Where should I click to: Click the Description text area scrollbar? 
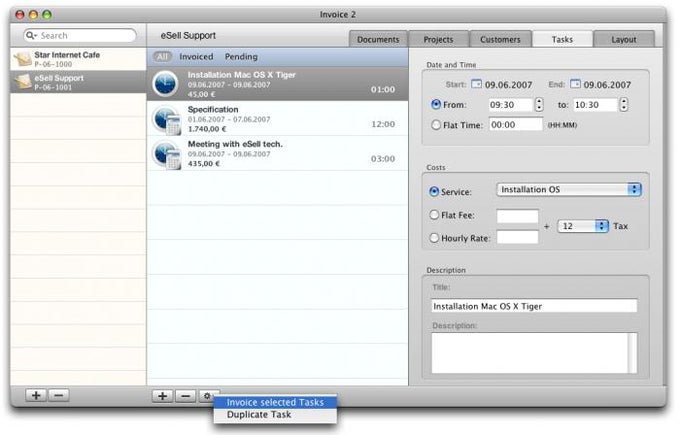click(633, 353)
